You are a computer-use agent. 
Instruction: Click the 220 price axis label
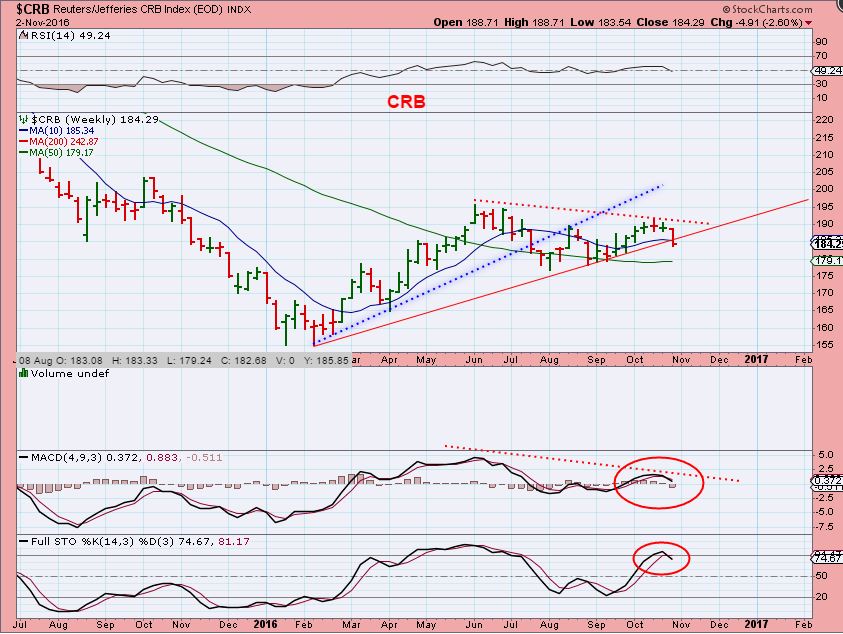click(824, 120)
